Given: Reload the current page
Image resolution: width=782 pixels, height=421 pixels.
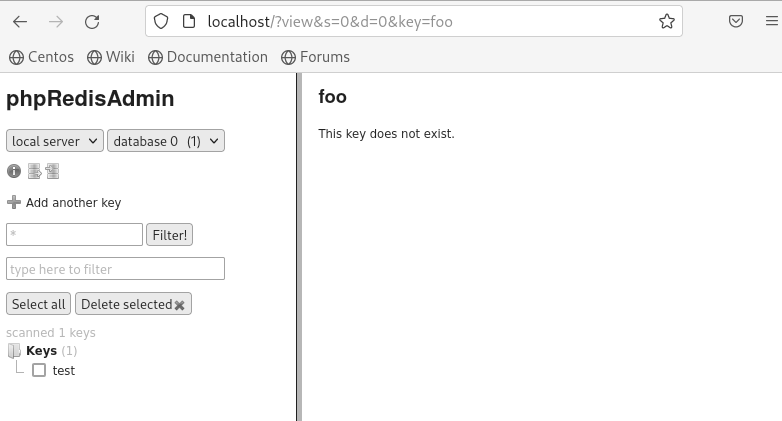Looking at the screenshot, I should (92, 21).
